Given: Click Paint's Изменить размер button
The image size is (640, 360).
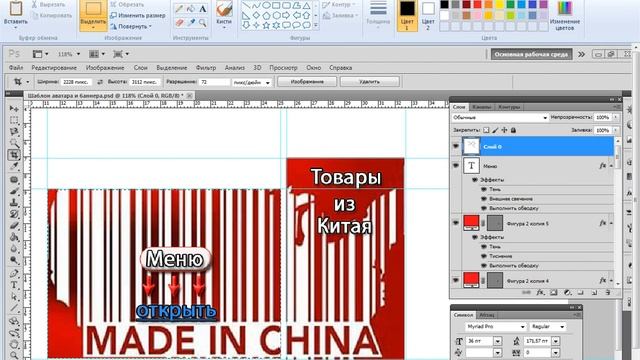Looking at the screenshot, I should pyautogui.click(x=138, y=16).
